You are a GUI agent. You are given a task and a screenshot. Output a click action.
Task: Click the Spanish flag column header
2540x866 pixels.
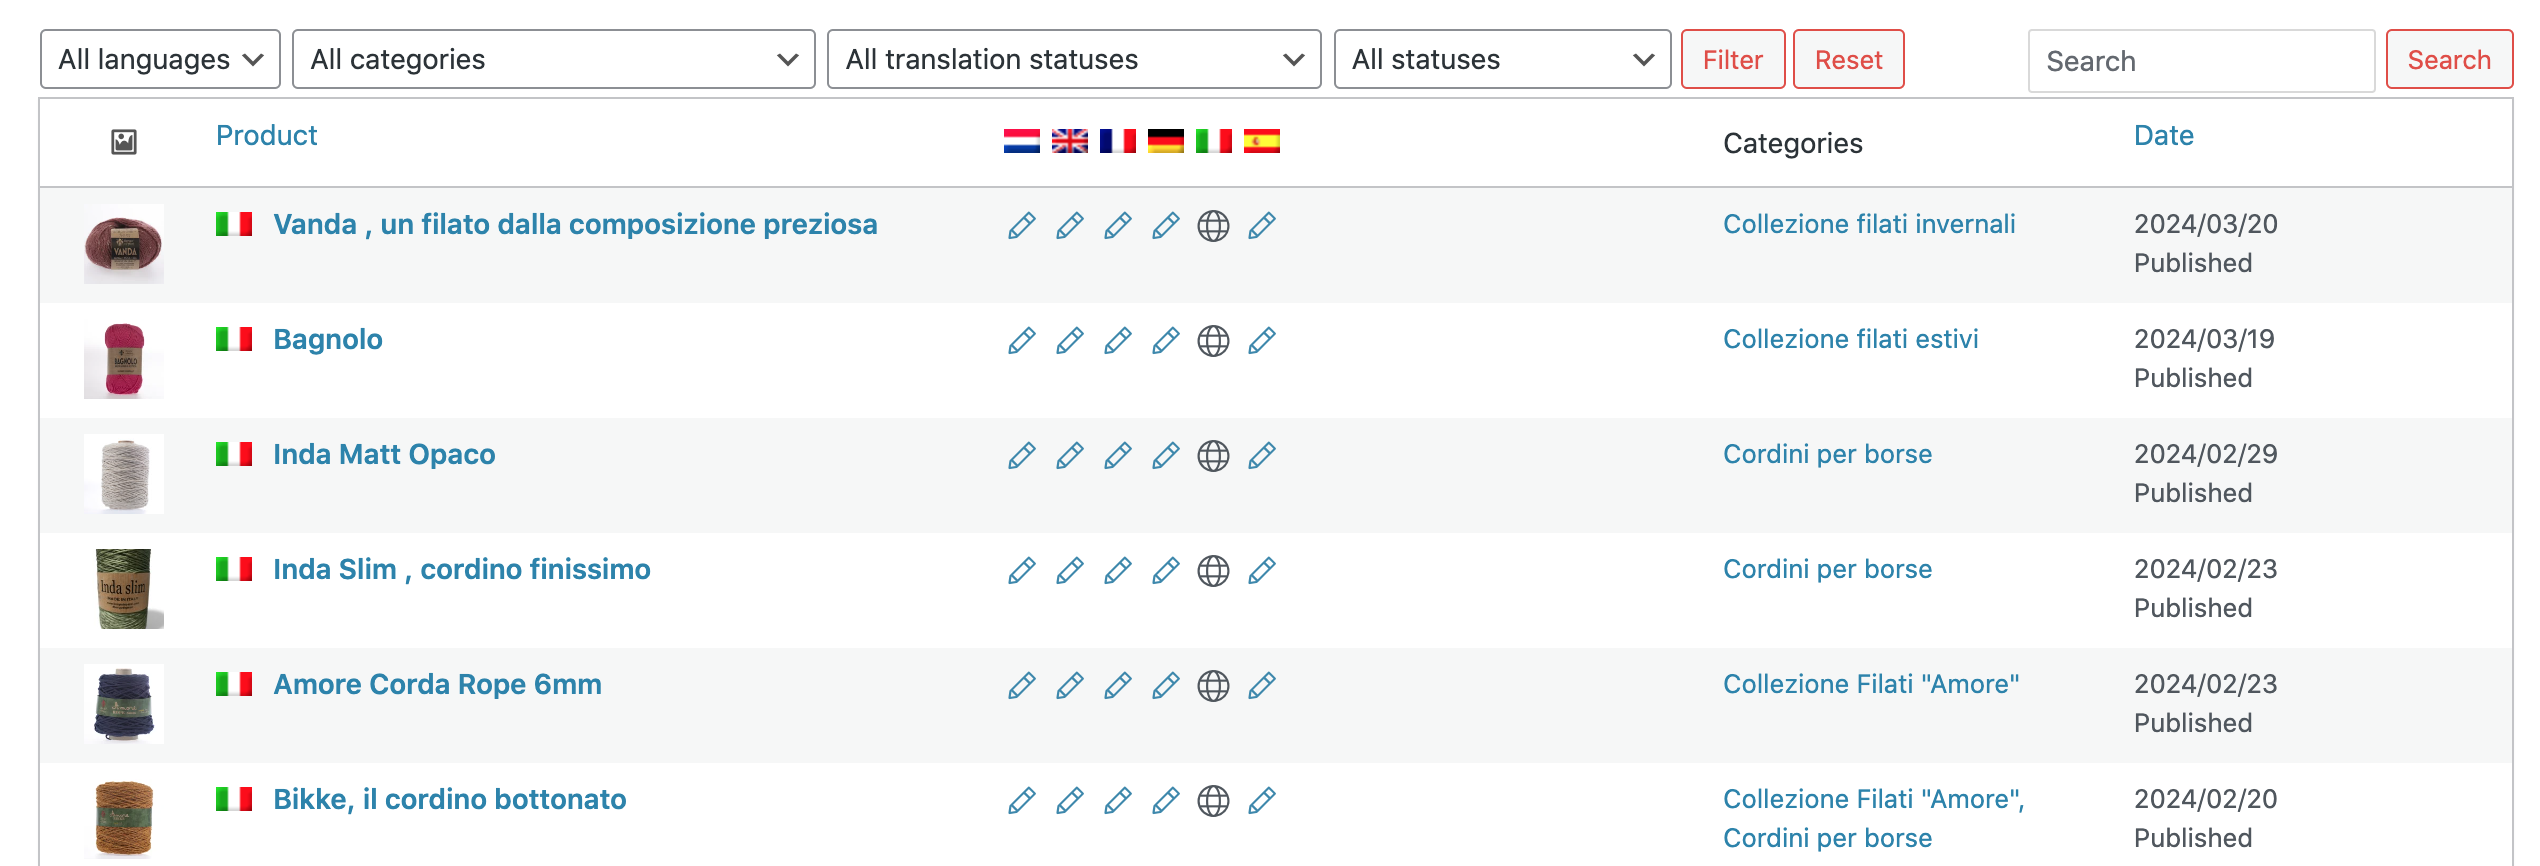pyautogui.click(x=1261, y=142)
